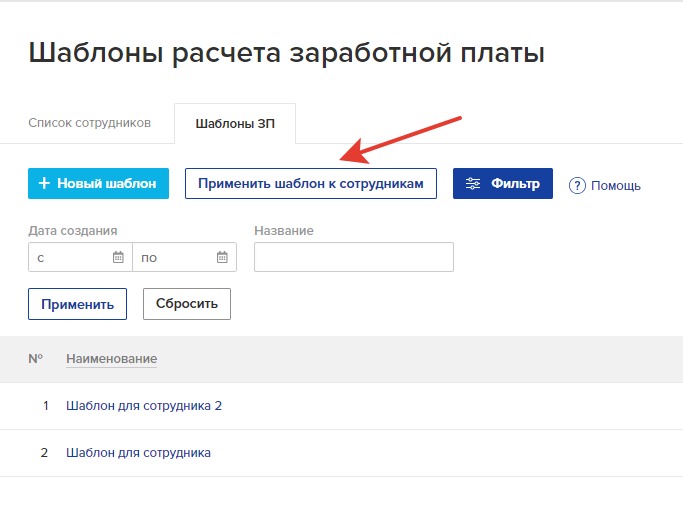Click Применить шаблон к сотрудникам button
Screen dimensions: 683x515
pos(311,183)
